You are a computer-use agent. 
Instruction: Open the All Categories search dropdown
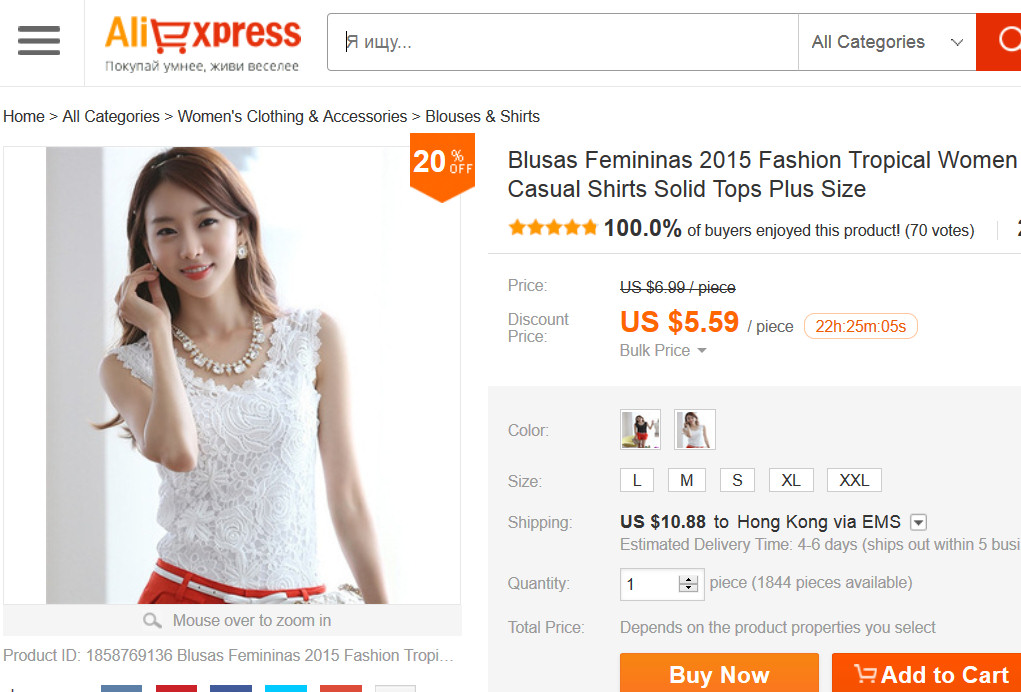[x=886, y=42]
